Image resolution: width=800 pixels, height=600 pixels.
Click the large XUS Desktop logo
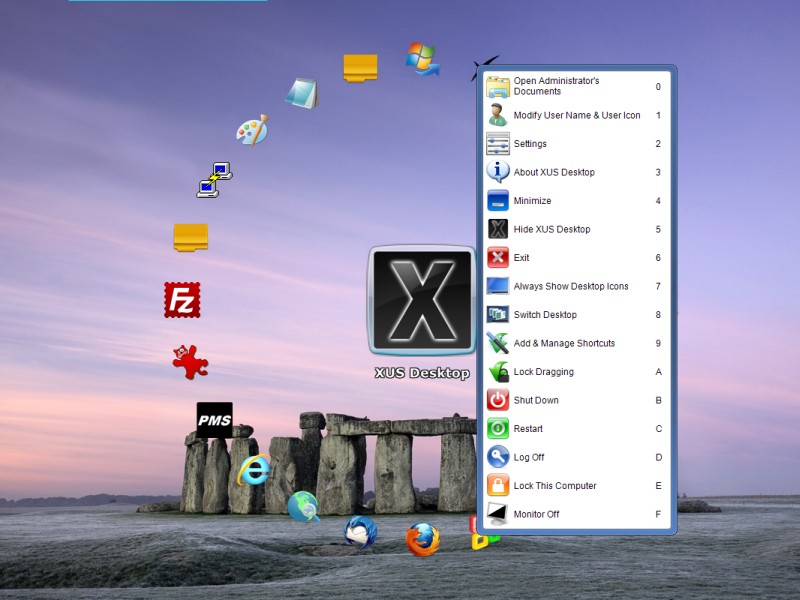[x=421, y=301]
